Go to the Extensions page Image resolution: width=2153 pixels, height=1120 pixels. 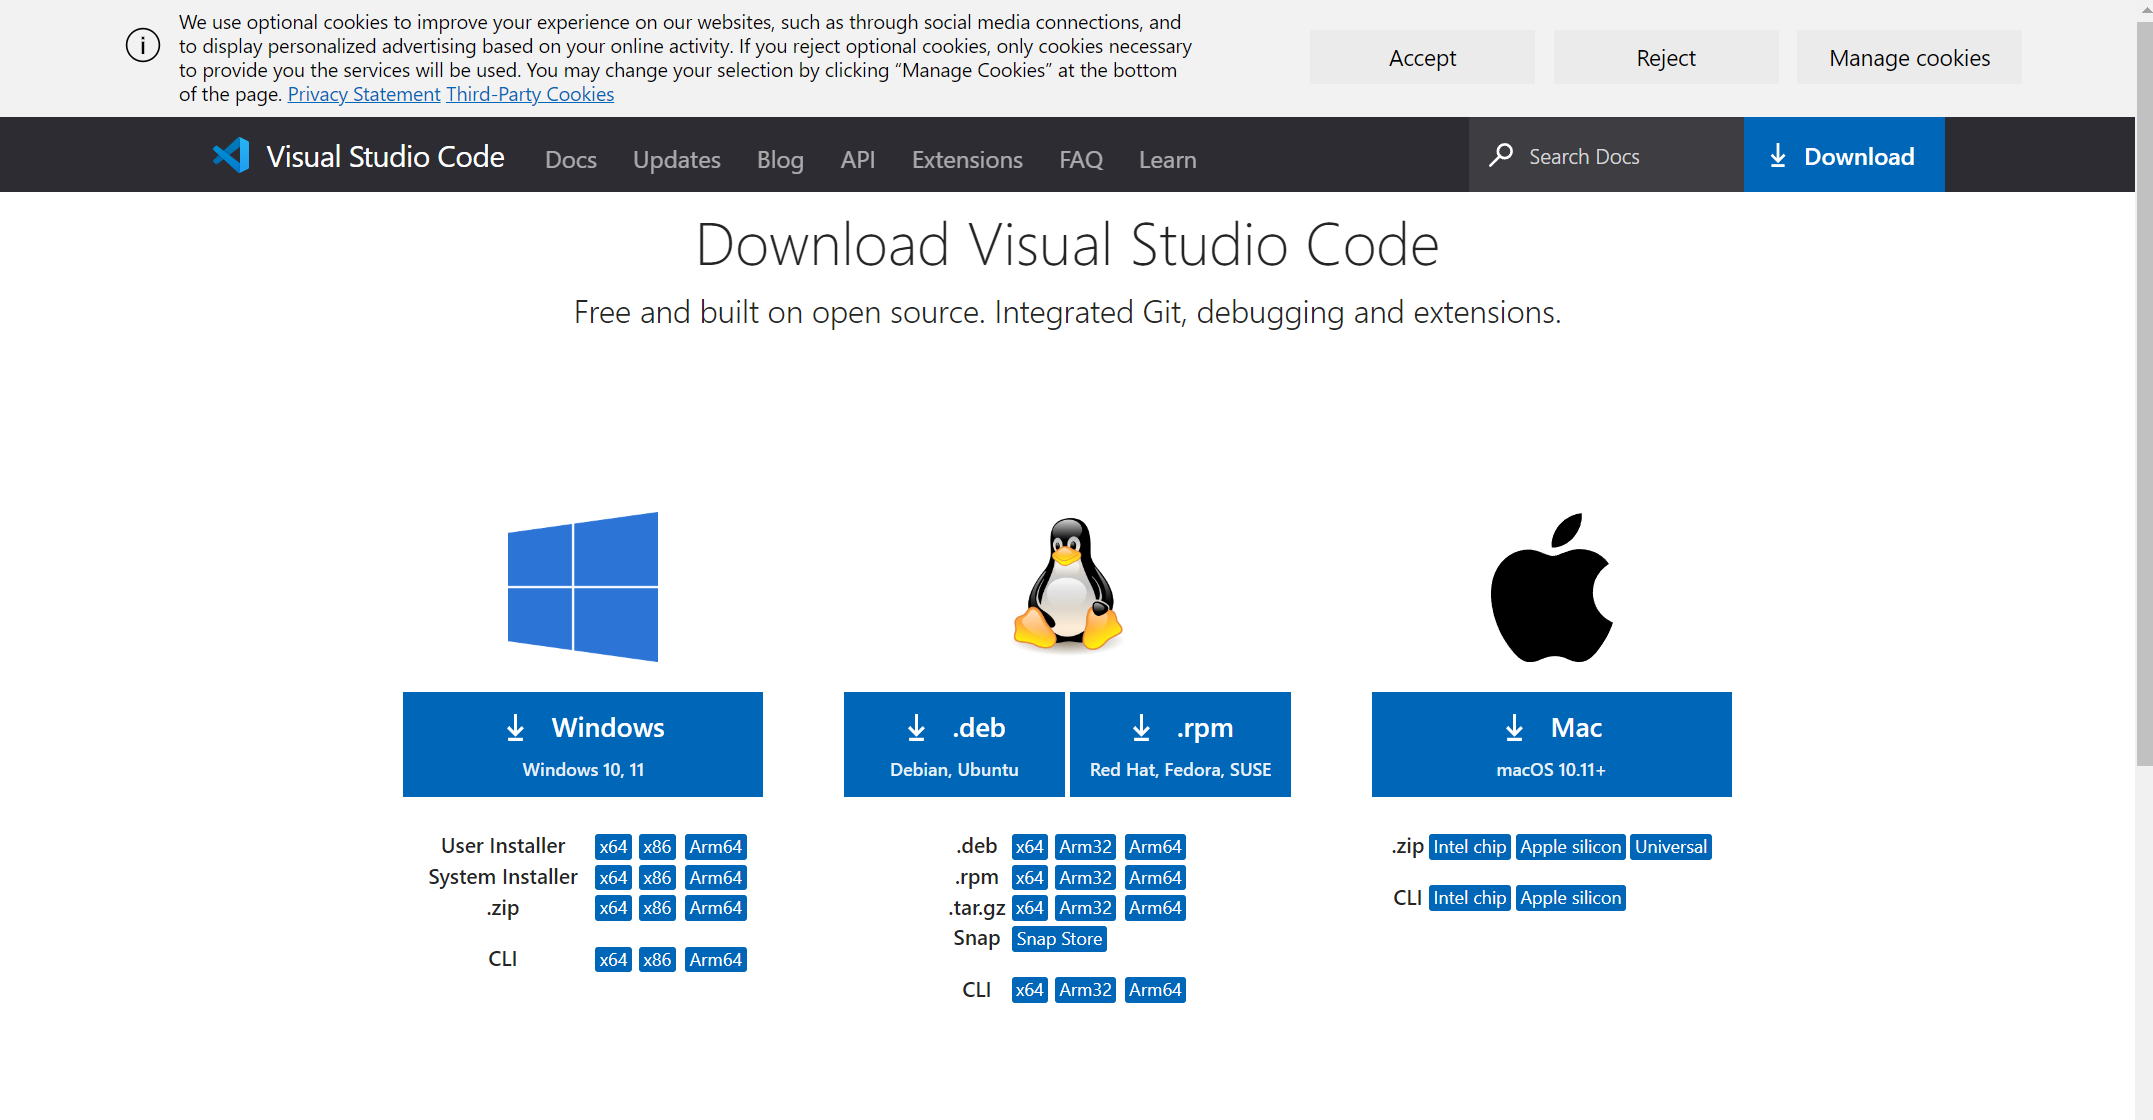pos(967,159)
